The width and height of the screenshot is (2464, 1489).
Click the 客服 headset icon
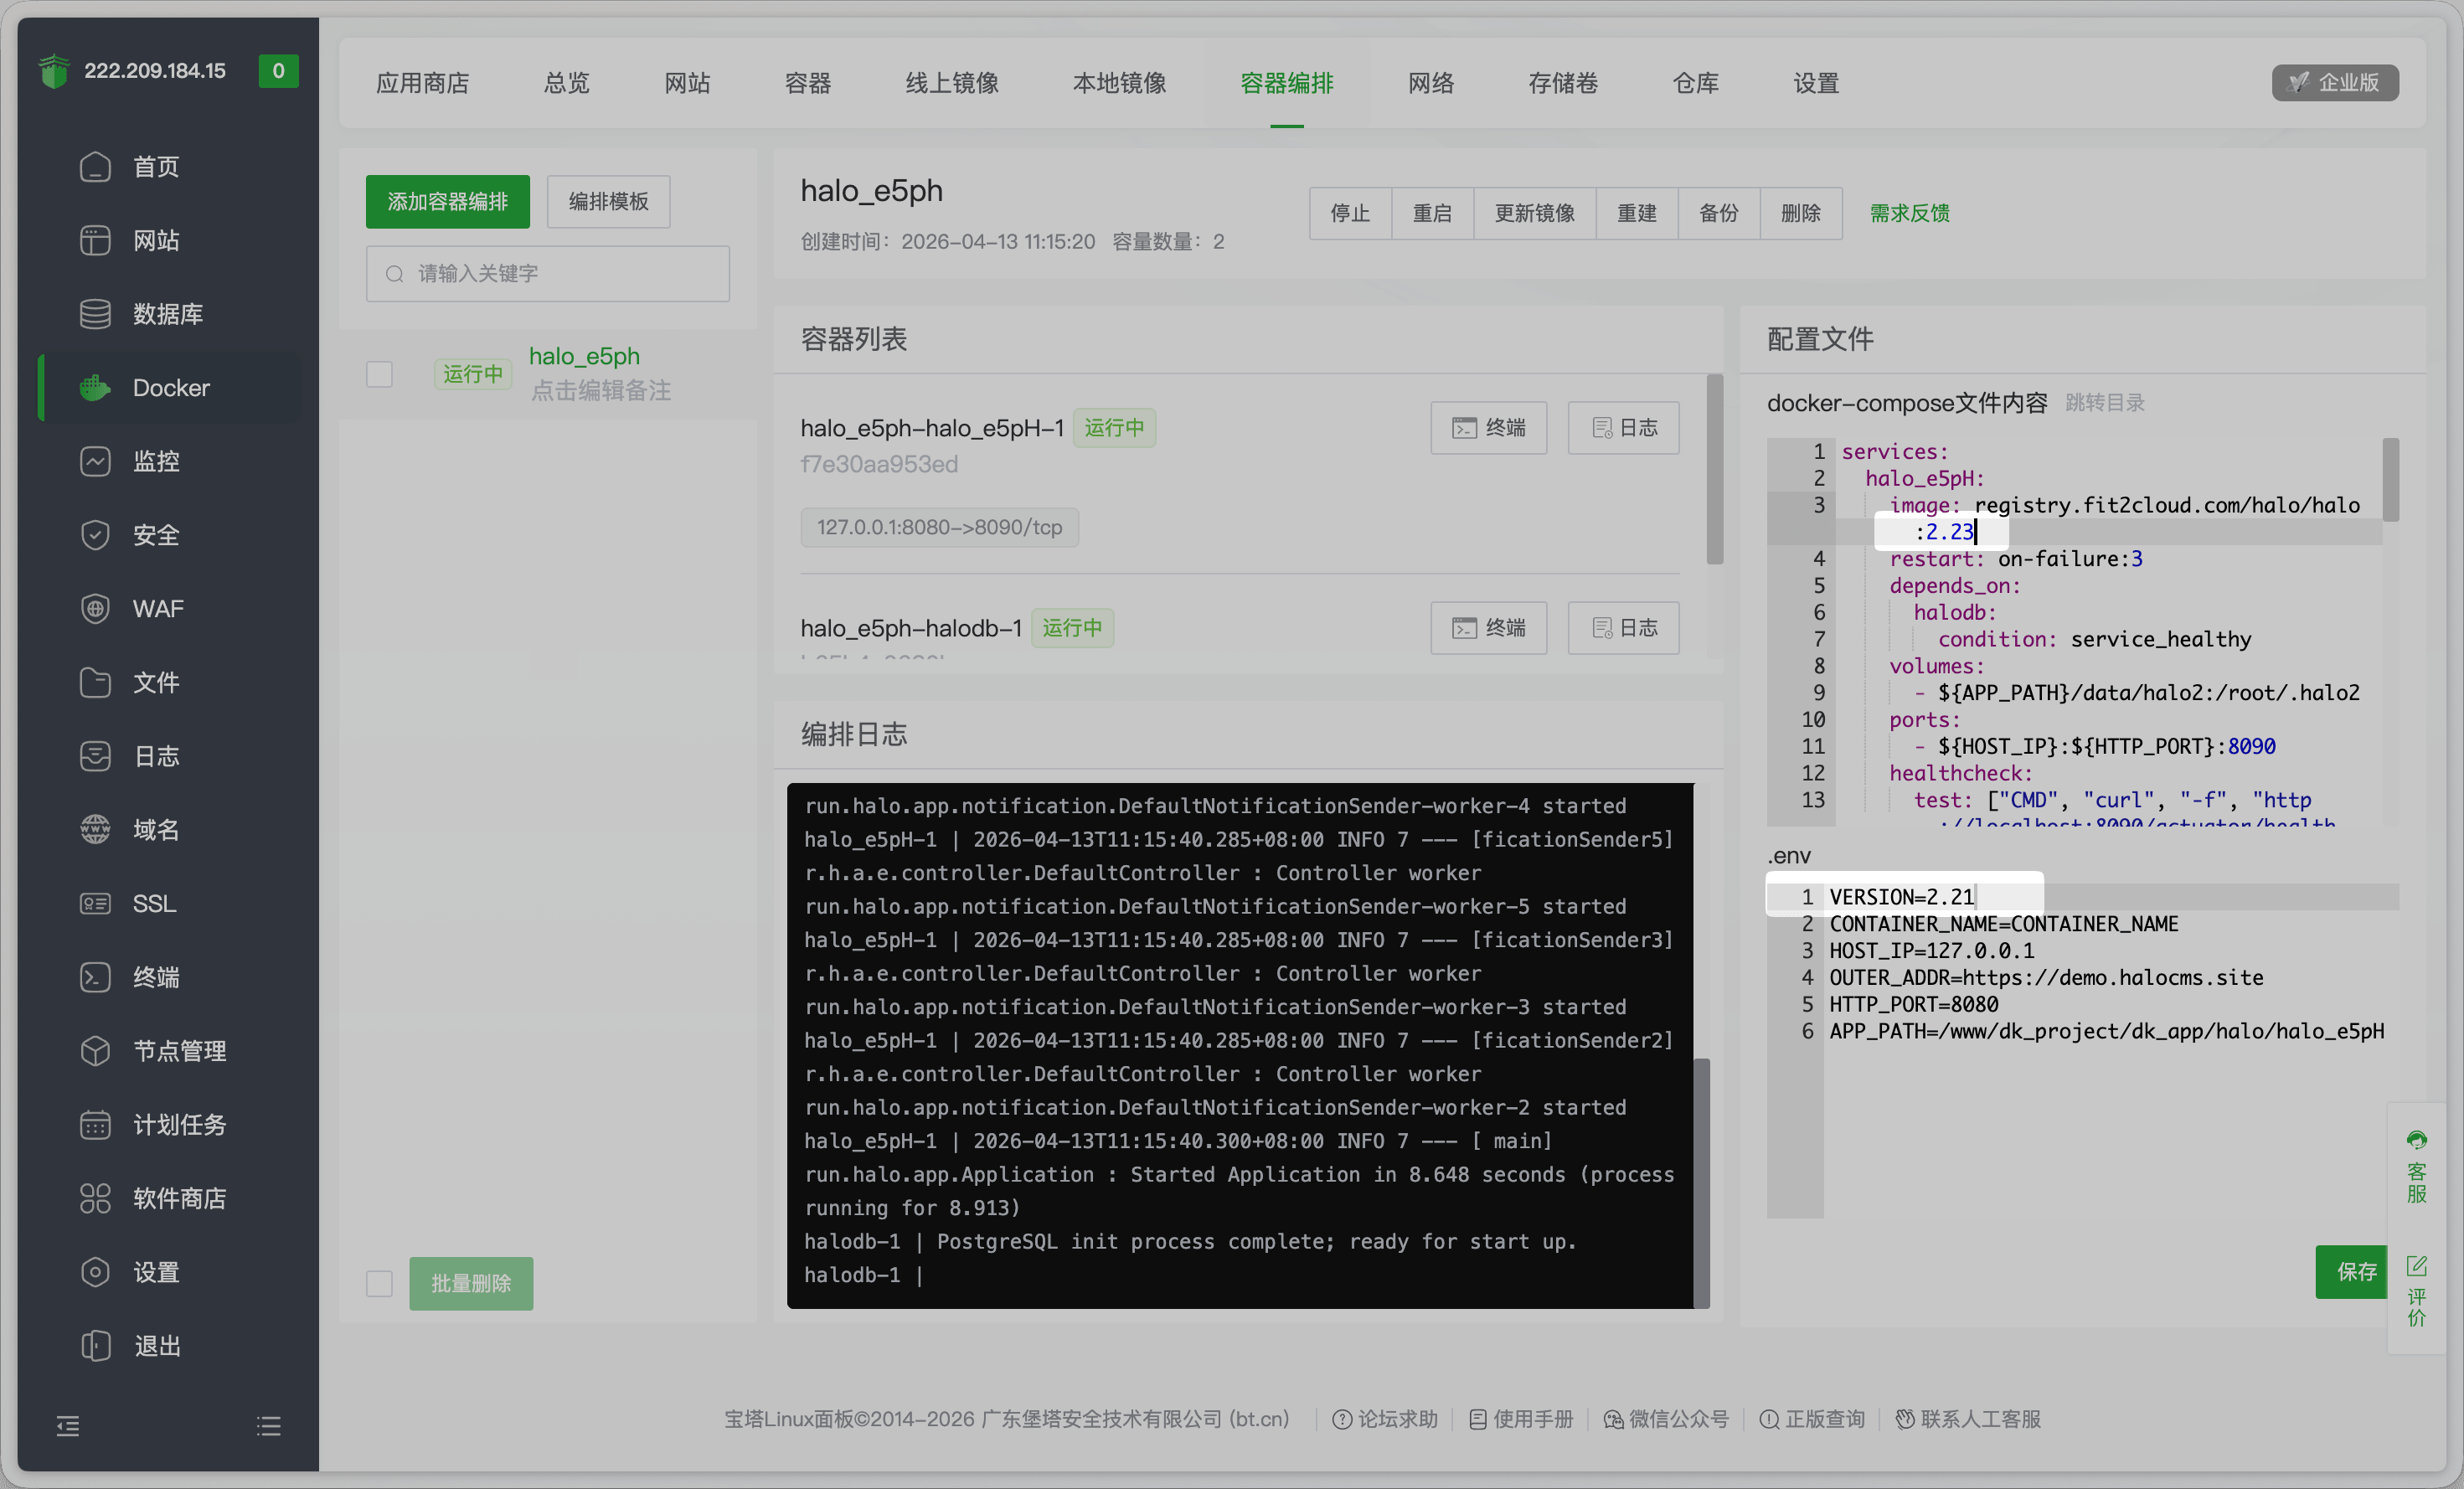pyautogui.click(x=2416, y=1141)
